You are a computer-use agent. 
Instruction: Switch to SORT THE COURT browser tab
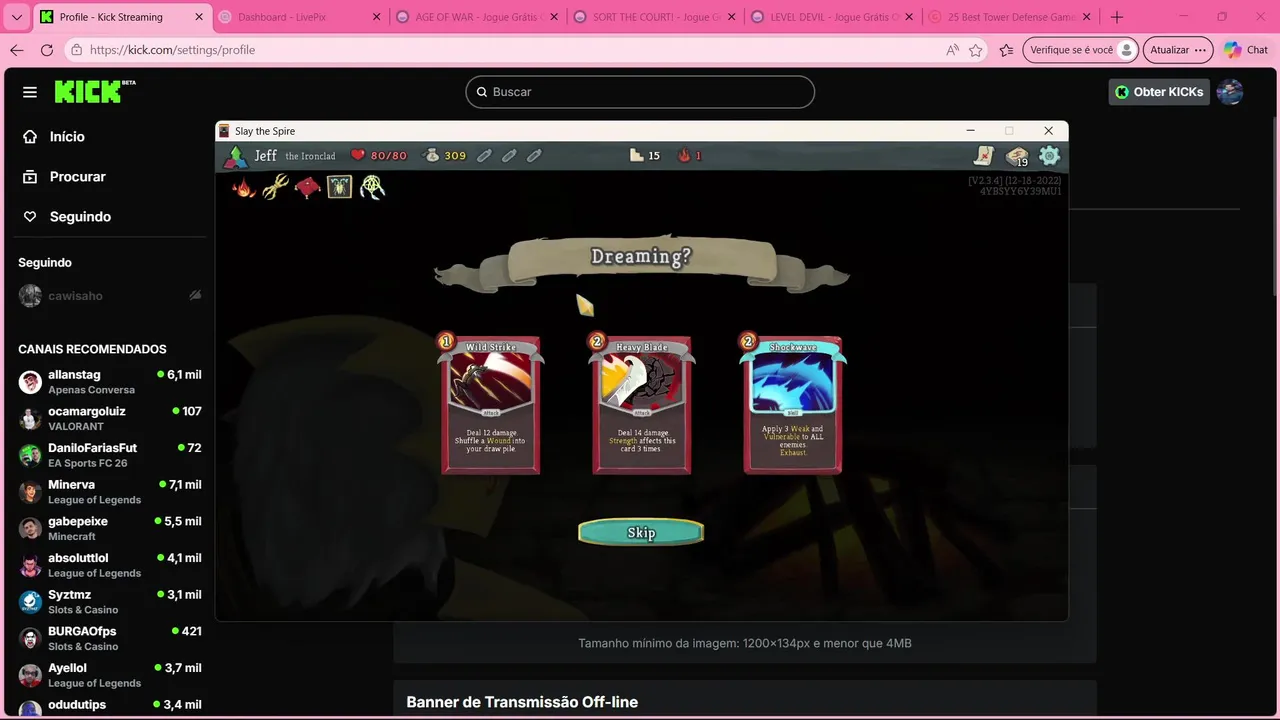tap(655, 17)
